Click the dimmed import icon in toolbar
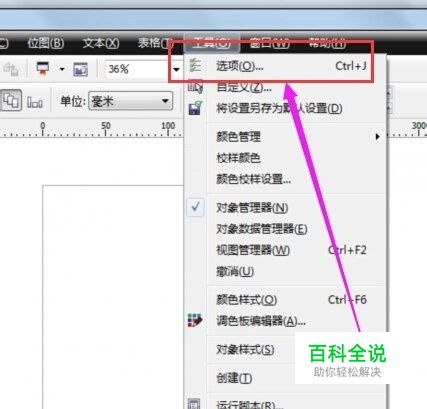The width and height of the screenshot is (427, 409). pyautogui.click(x=10, y=69)
